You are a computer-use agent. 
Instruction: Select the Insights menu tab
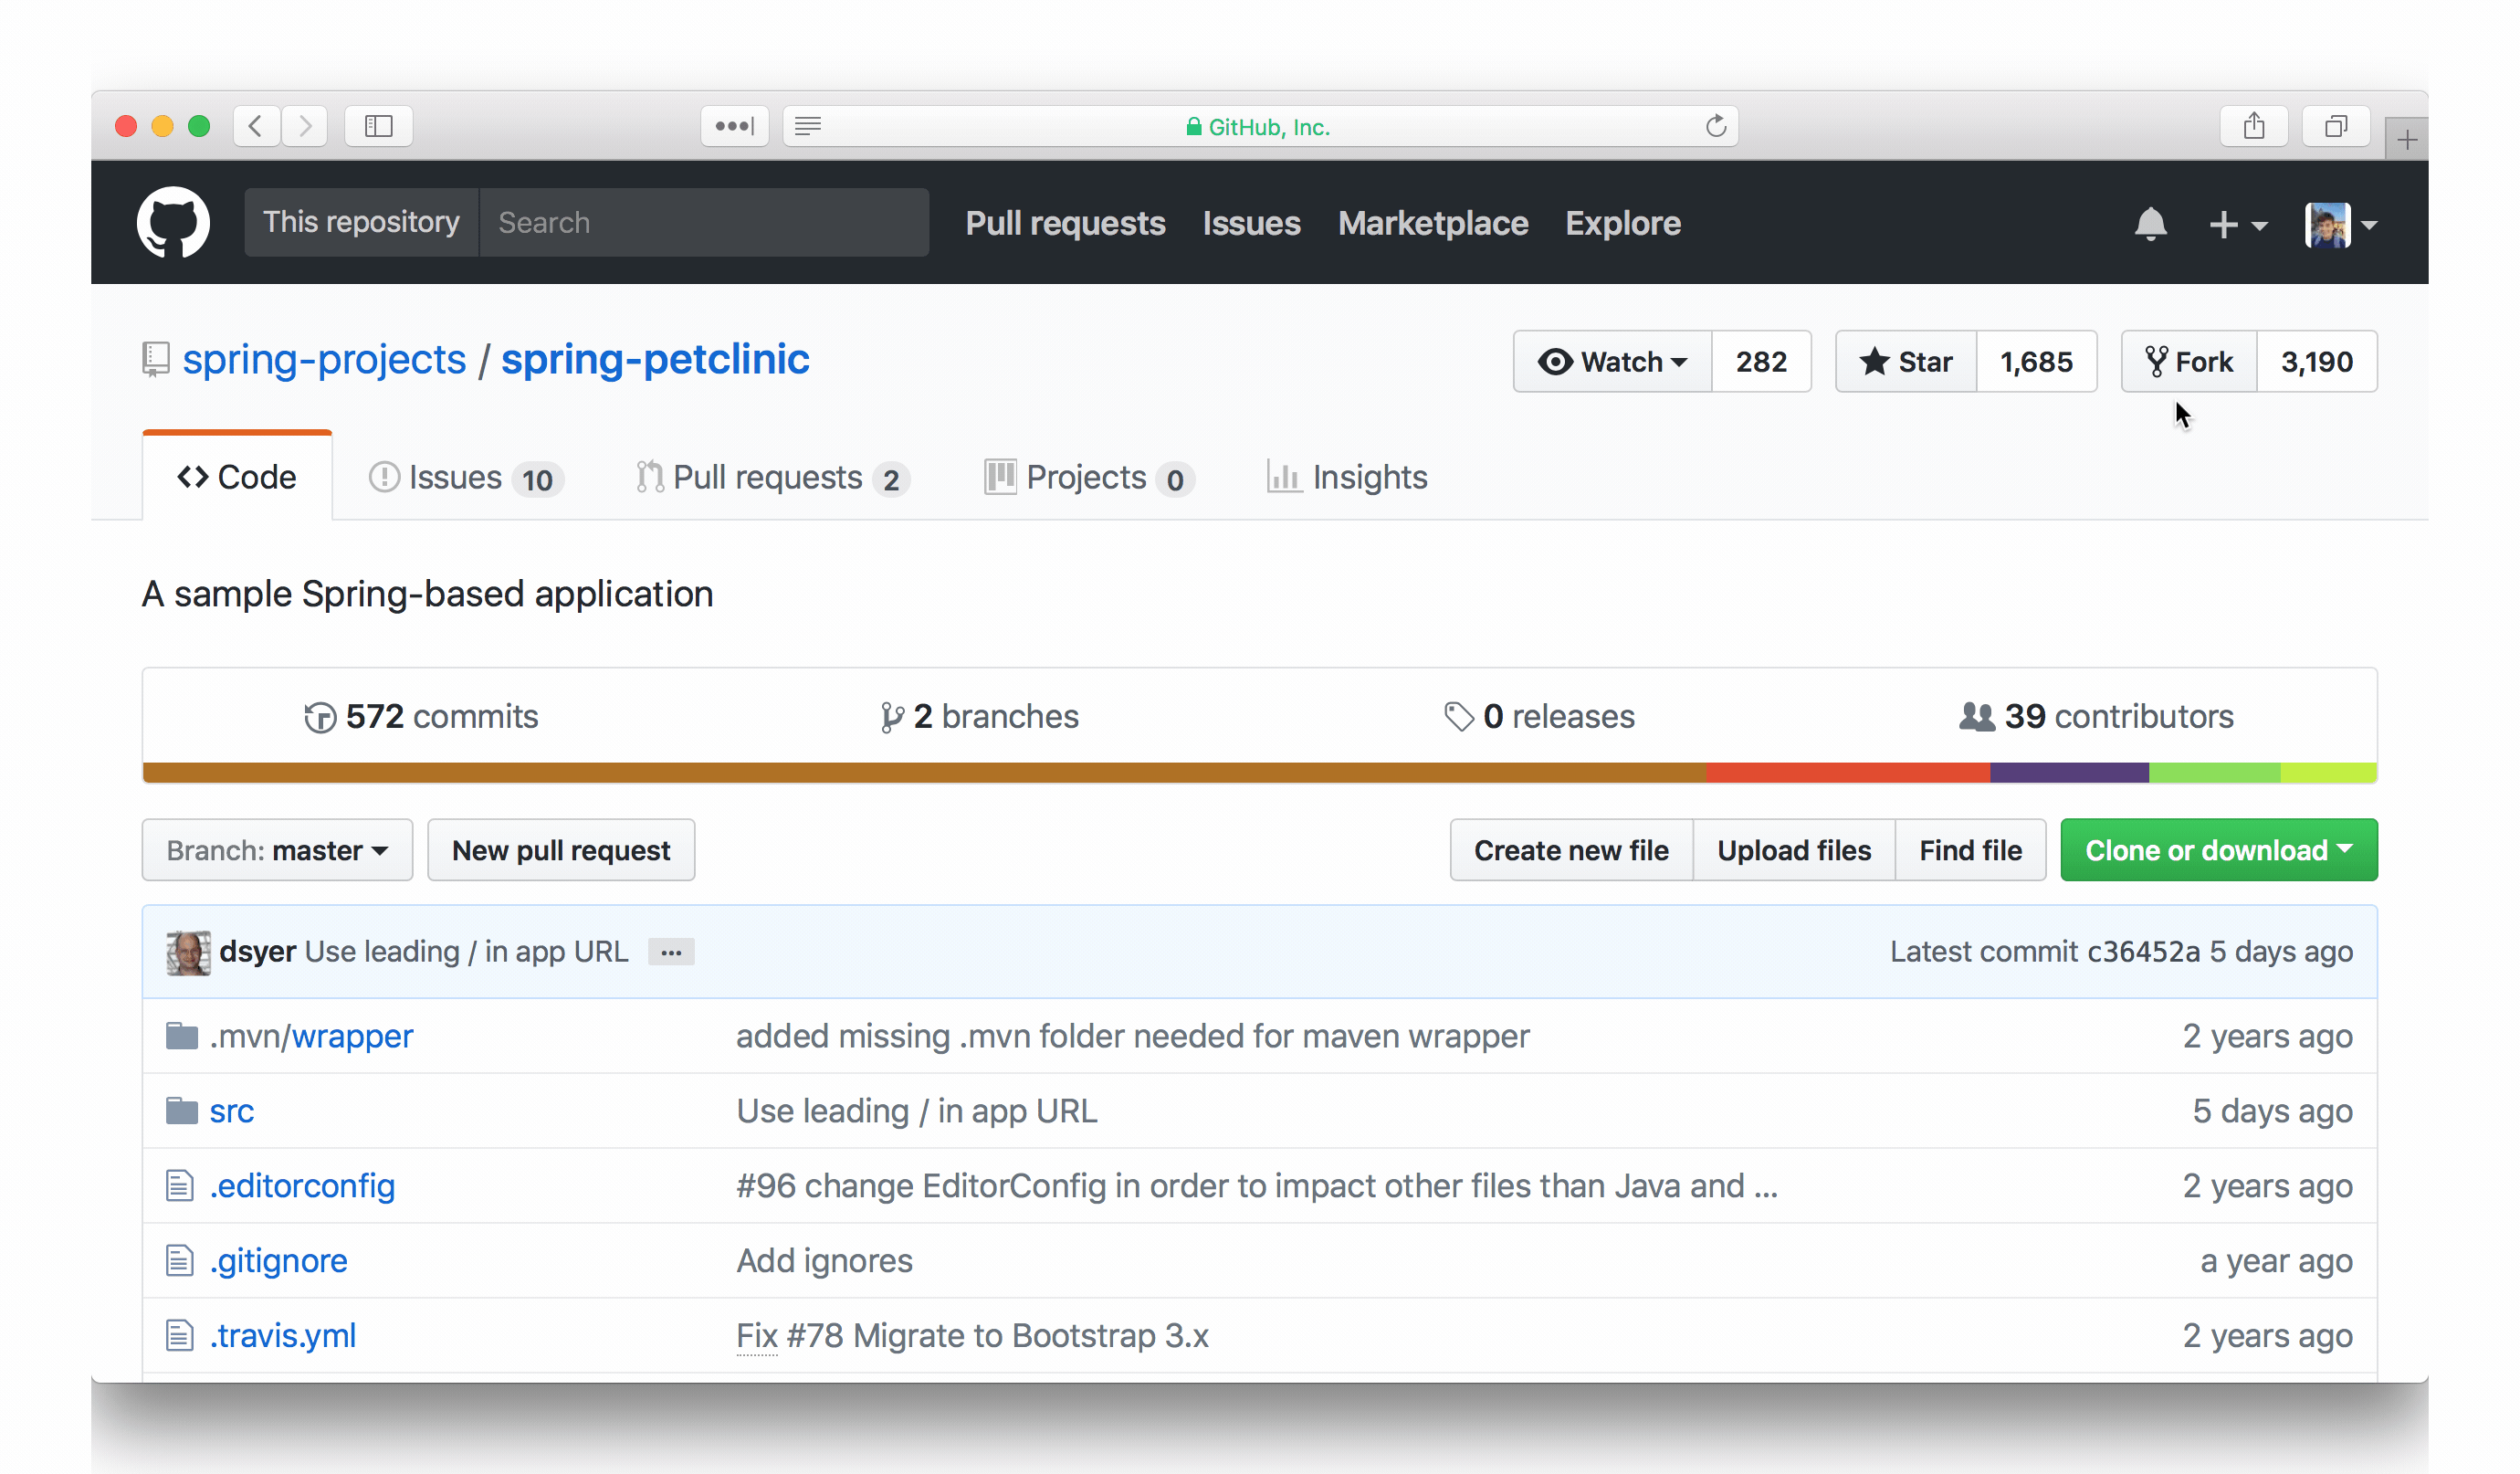click(1368, 478)
